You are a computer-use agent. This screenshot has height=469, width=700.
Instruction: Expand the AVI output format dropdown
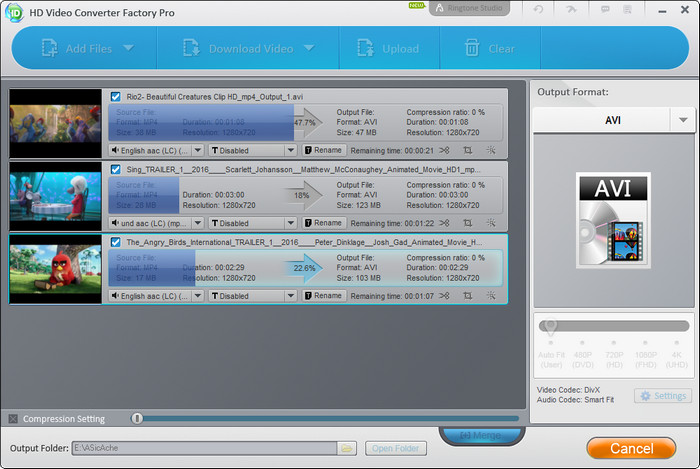683,120
